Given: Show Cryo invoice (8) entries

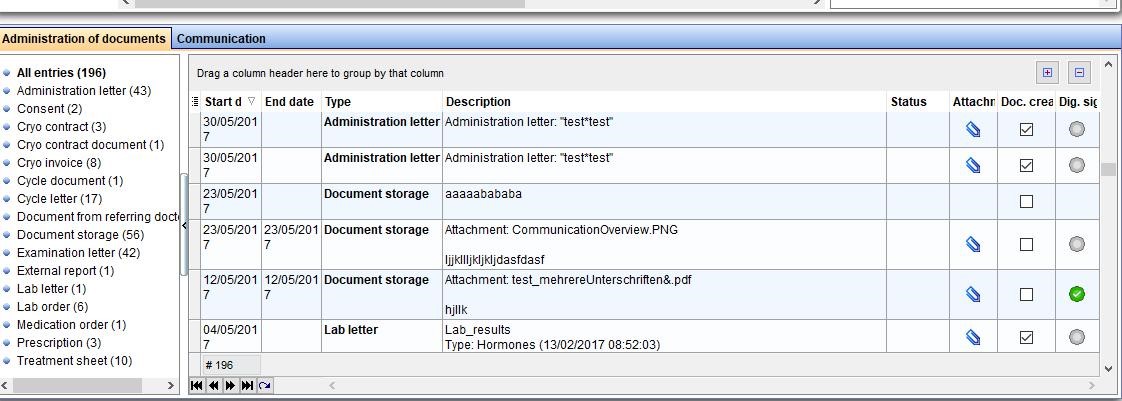Looking at the screenshot, I should (x=59, y=163).
